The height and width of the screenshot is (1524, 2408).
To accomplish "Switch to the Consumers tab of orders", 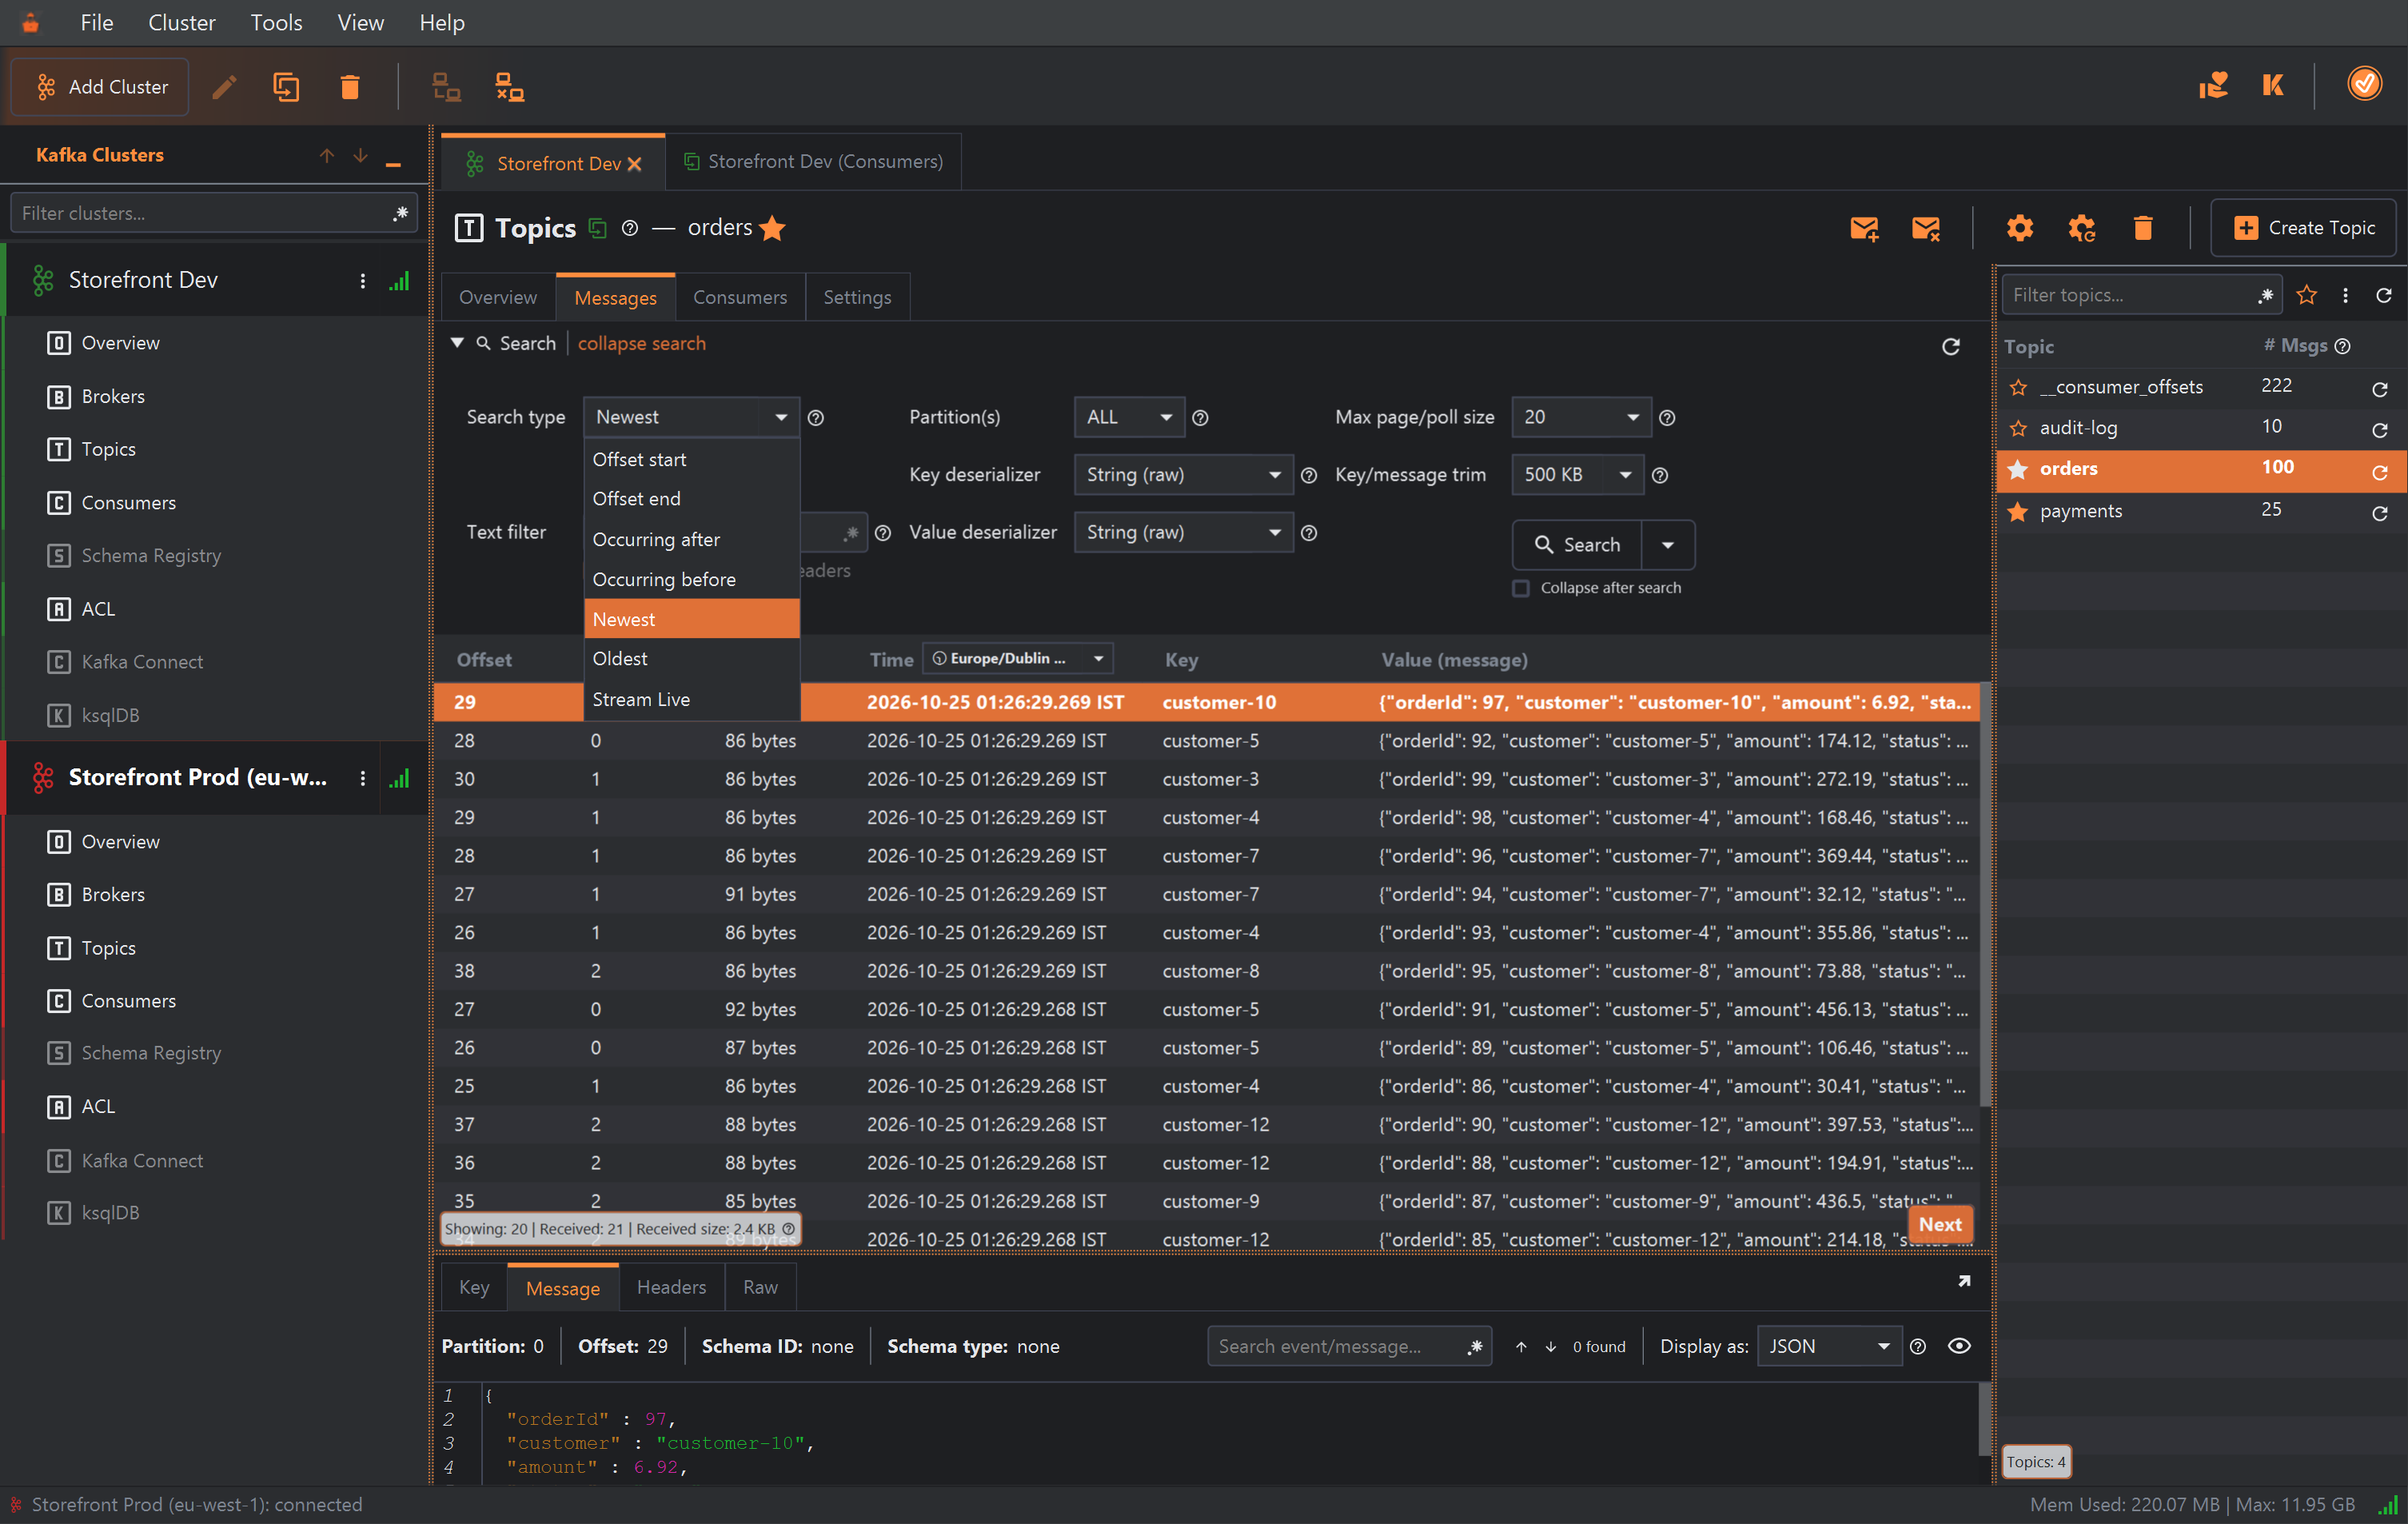I will [739, 297].
